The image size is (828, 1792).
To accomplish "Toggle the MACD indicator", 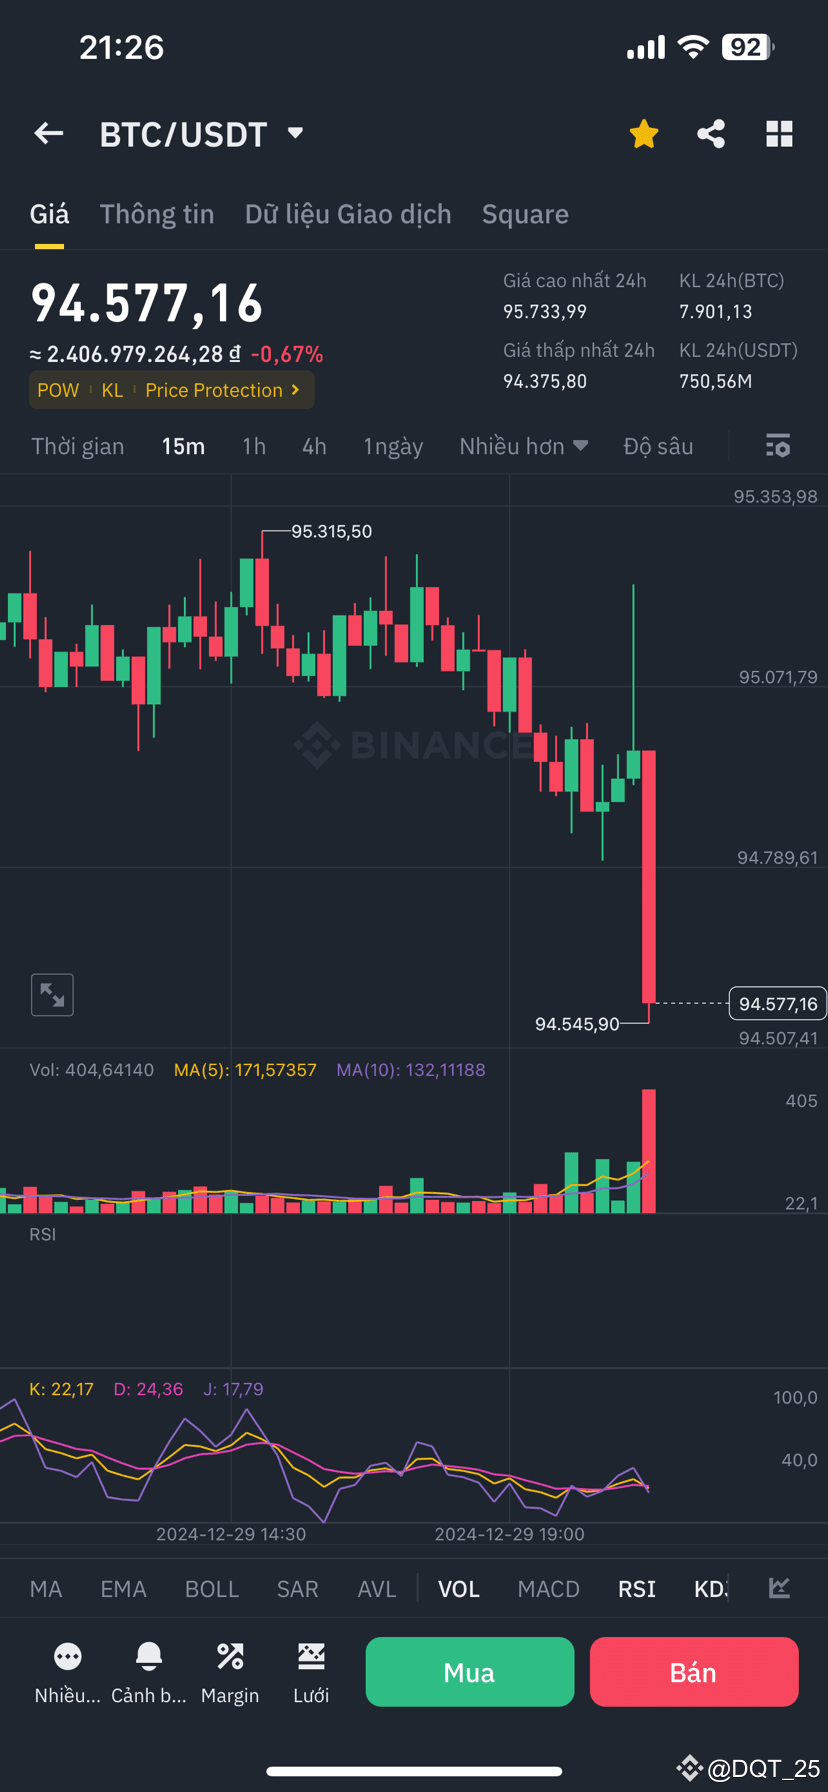I will point(548,1589).
